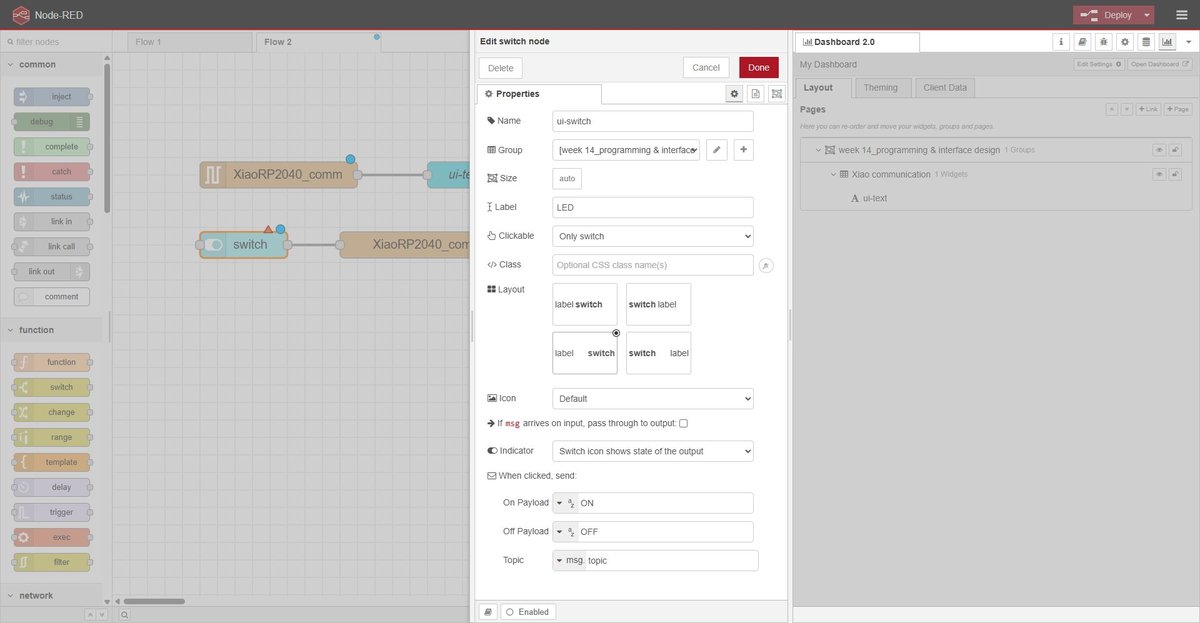Click the add Page button
This screenshot has width=1200, height=623.
point(1178,109)
